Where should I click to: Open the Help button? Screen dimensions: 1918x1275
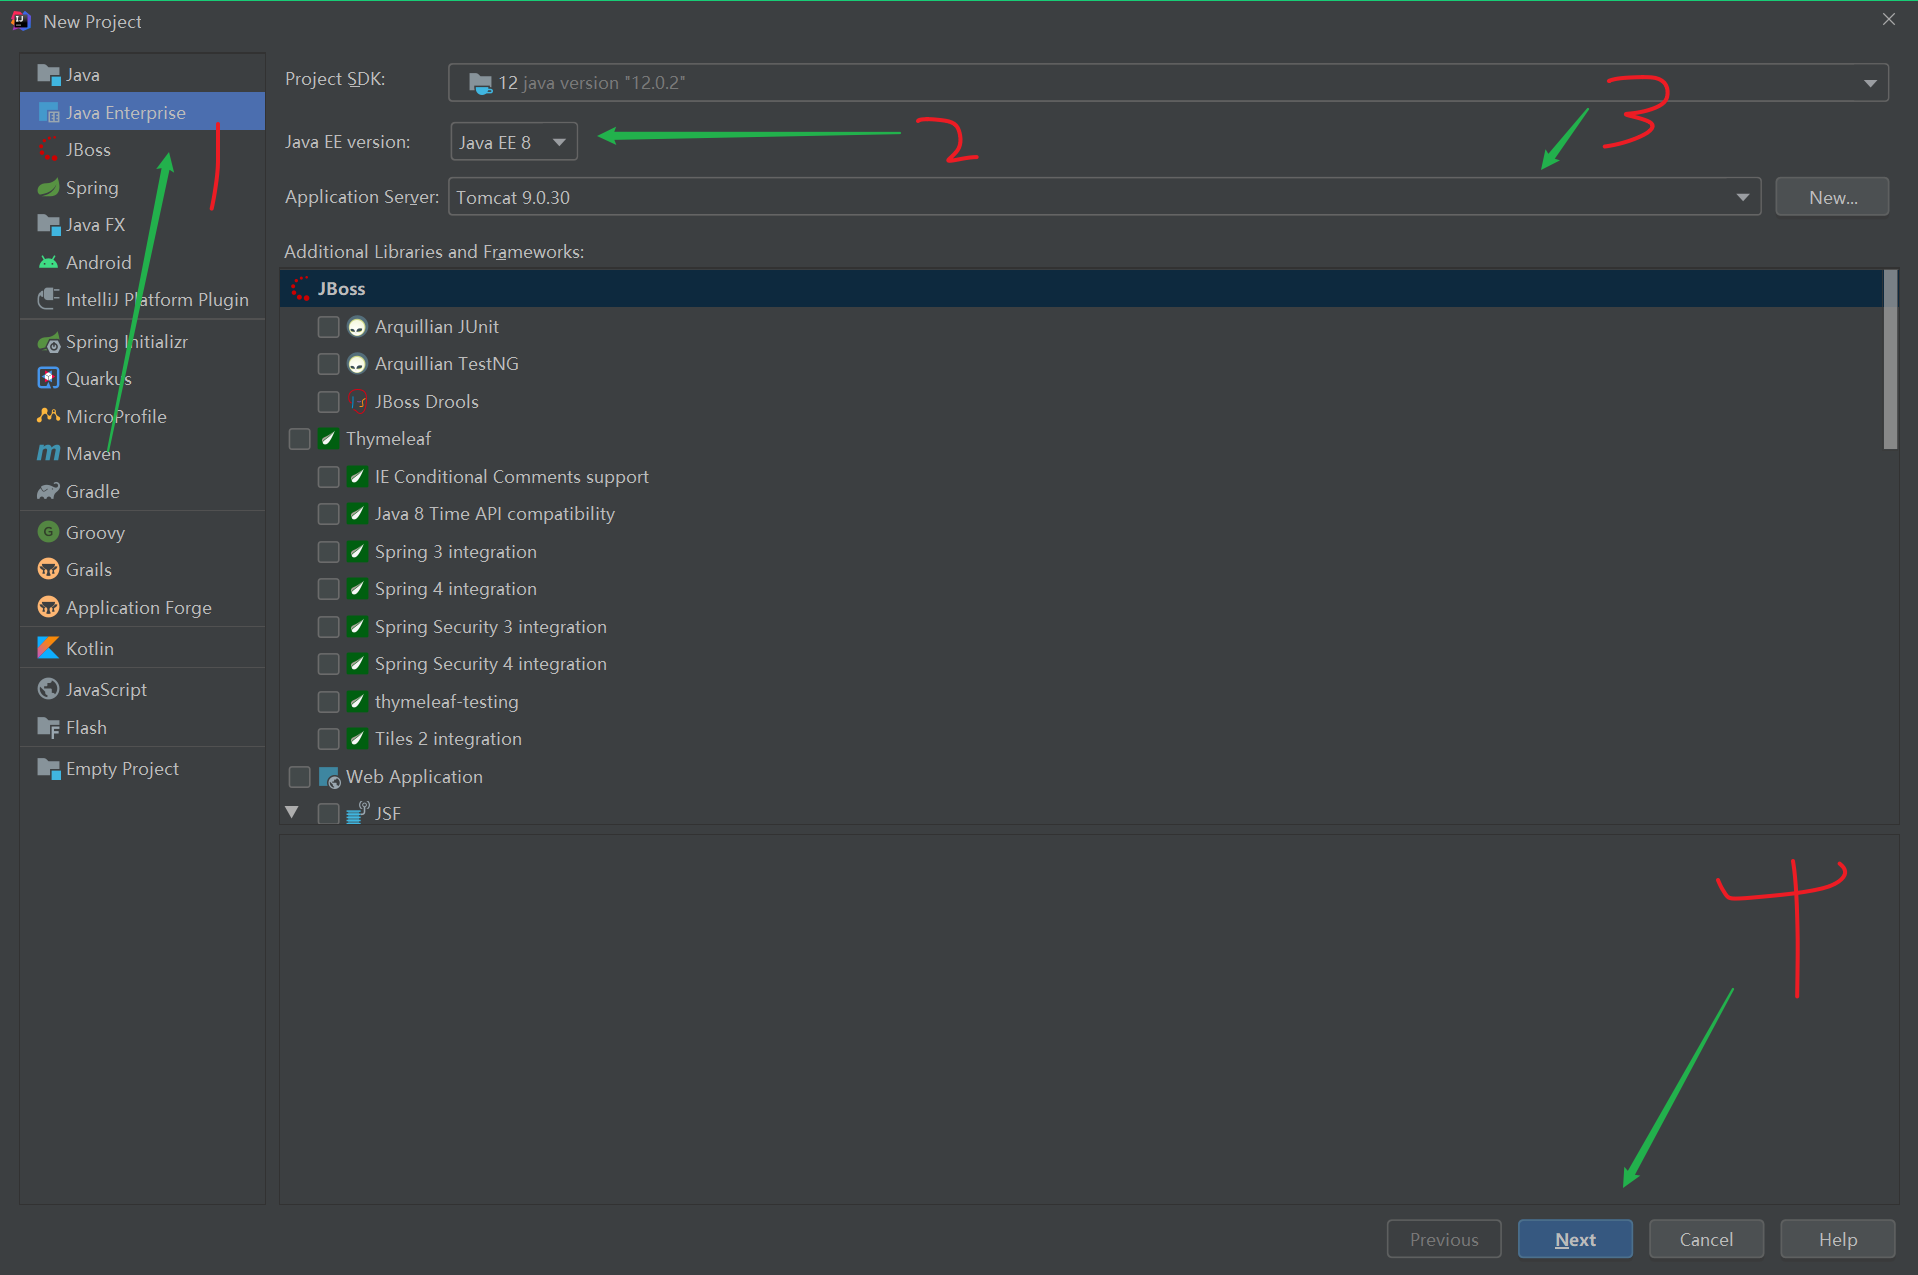(1837, 1239)
